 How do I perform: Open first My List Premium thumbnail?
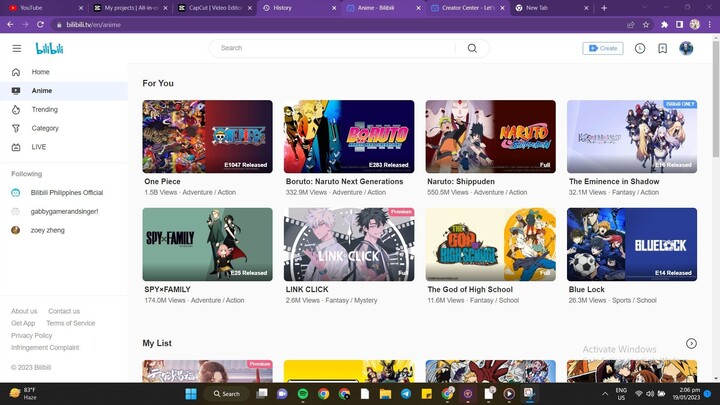pos(208,371)
